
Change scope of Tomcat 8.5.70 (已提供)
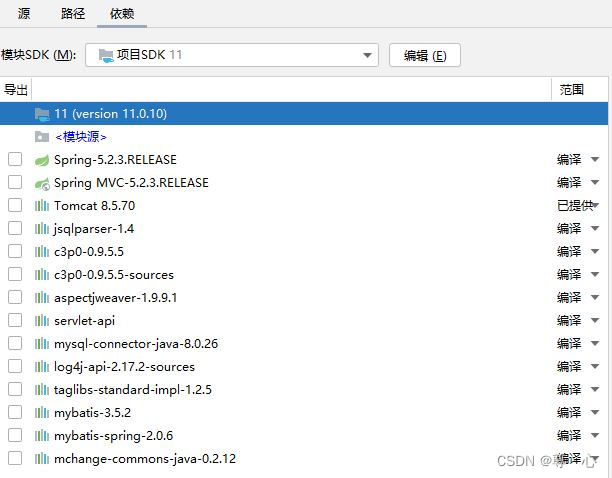coord(596,206)
